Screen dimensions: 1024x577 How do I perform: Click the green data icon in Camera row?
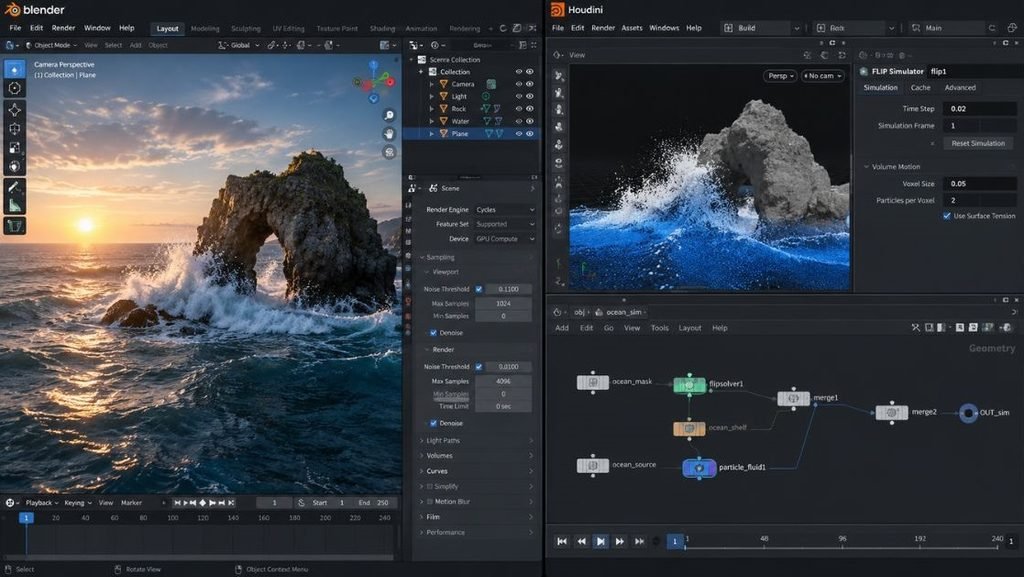tap(491, 84)
